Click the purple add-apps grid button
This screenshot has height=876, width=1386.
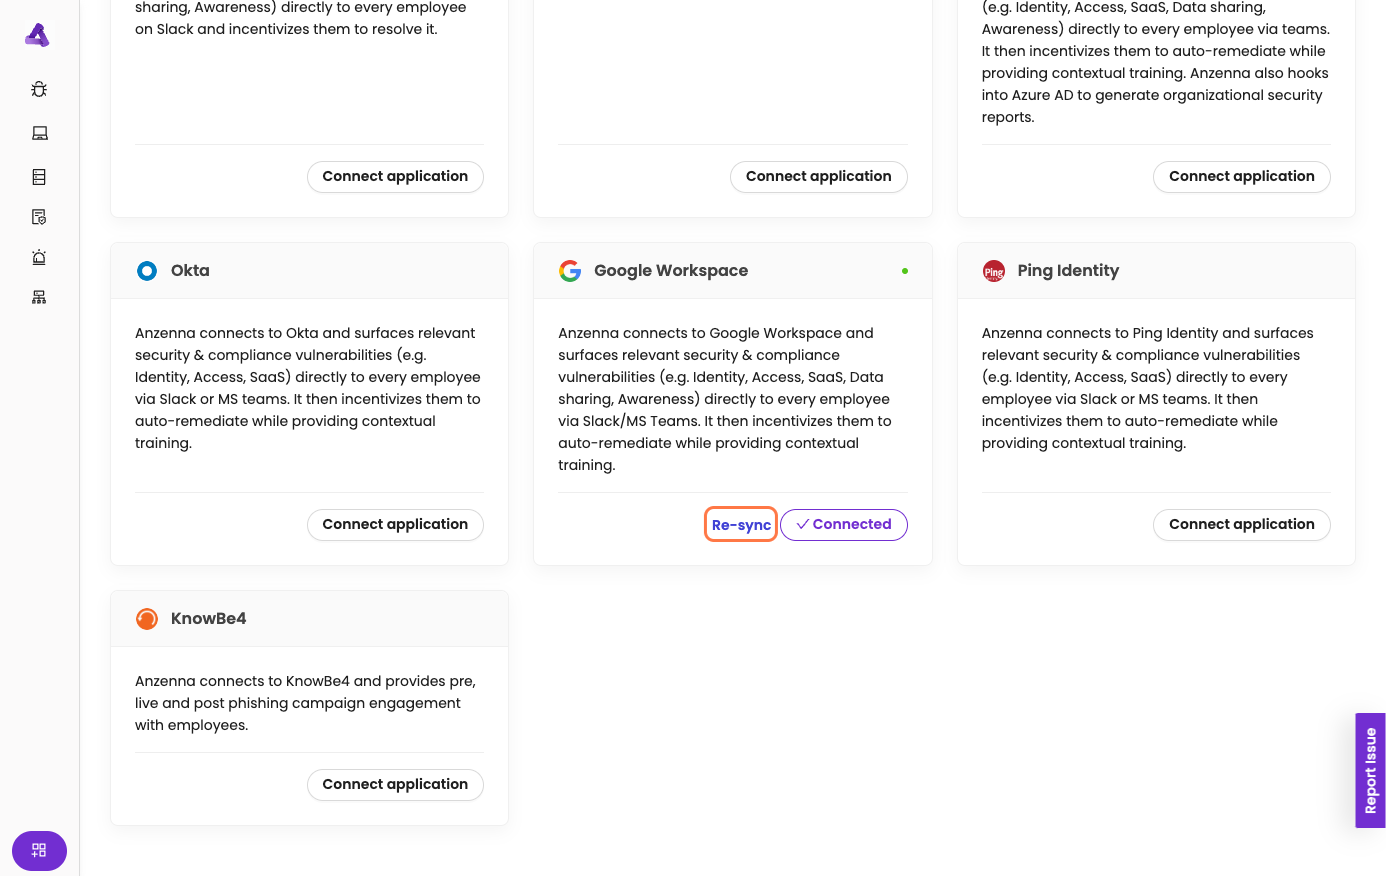tap(39, 850)
